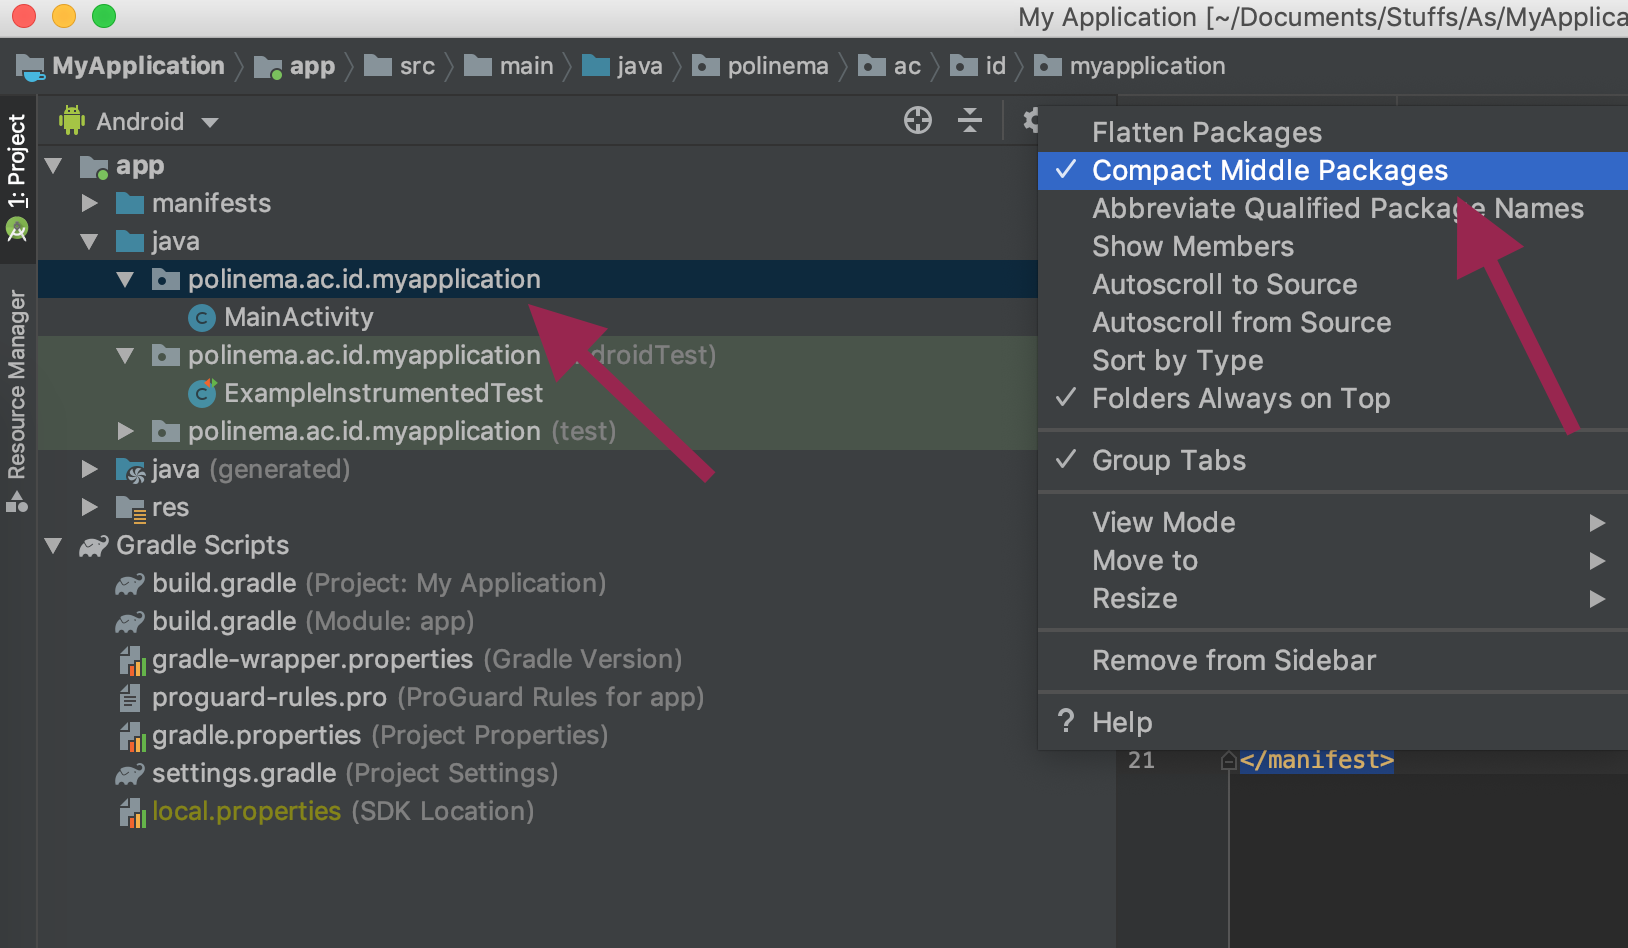1628x948 pixels.
Task: Enable Show Members option
Action: (x=1333, y=247)
